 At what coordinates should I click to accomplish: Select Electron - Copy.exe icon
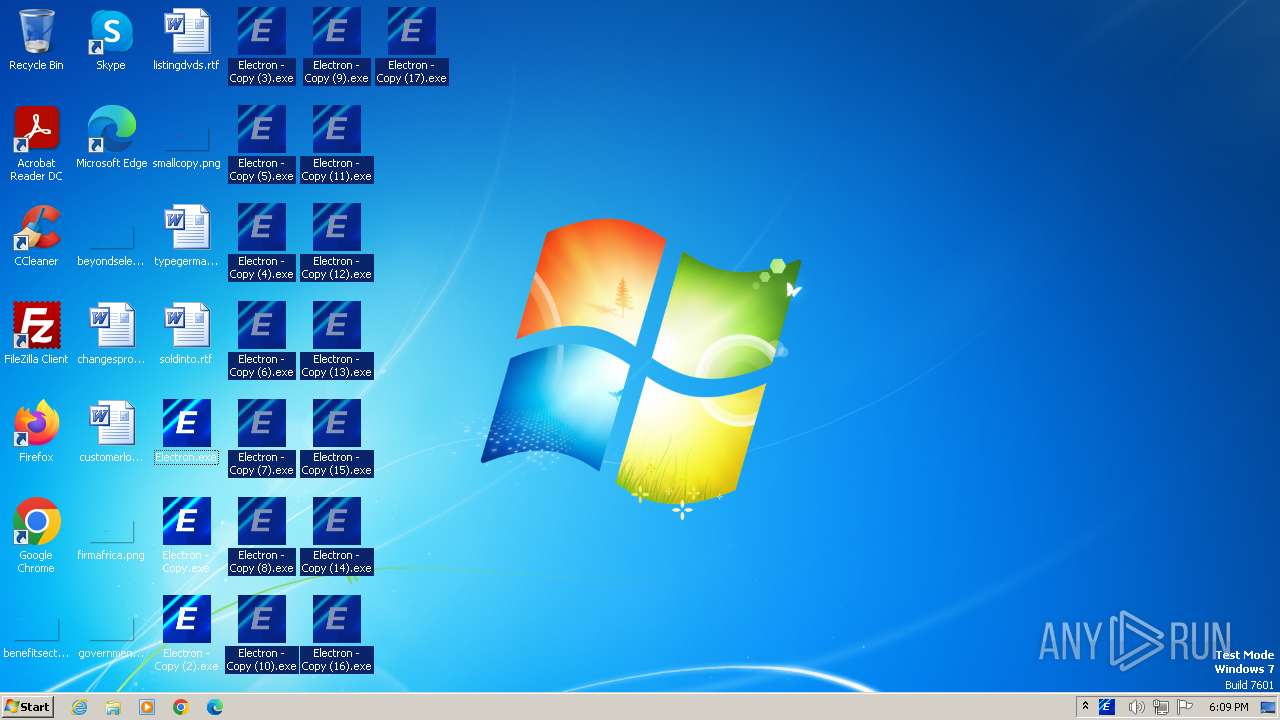186,536
